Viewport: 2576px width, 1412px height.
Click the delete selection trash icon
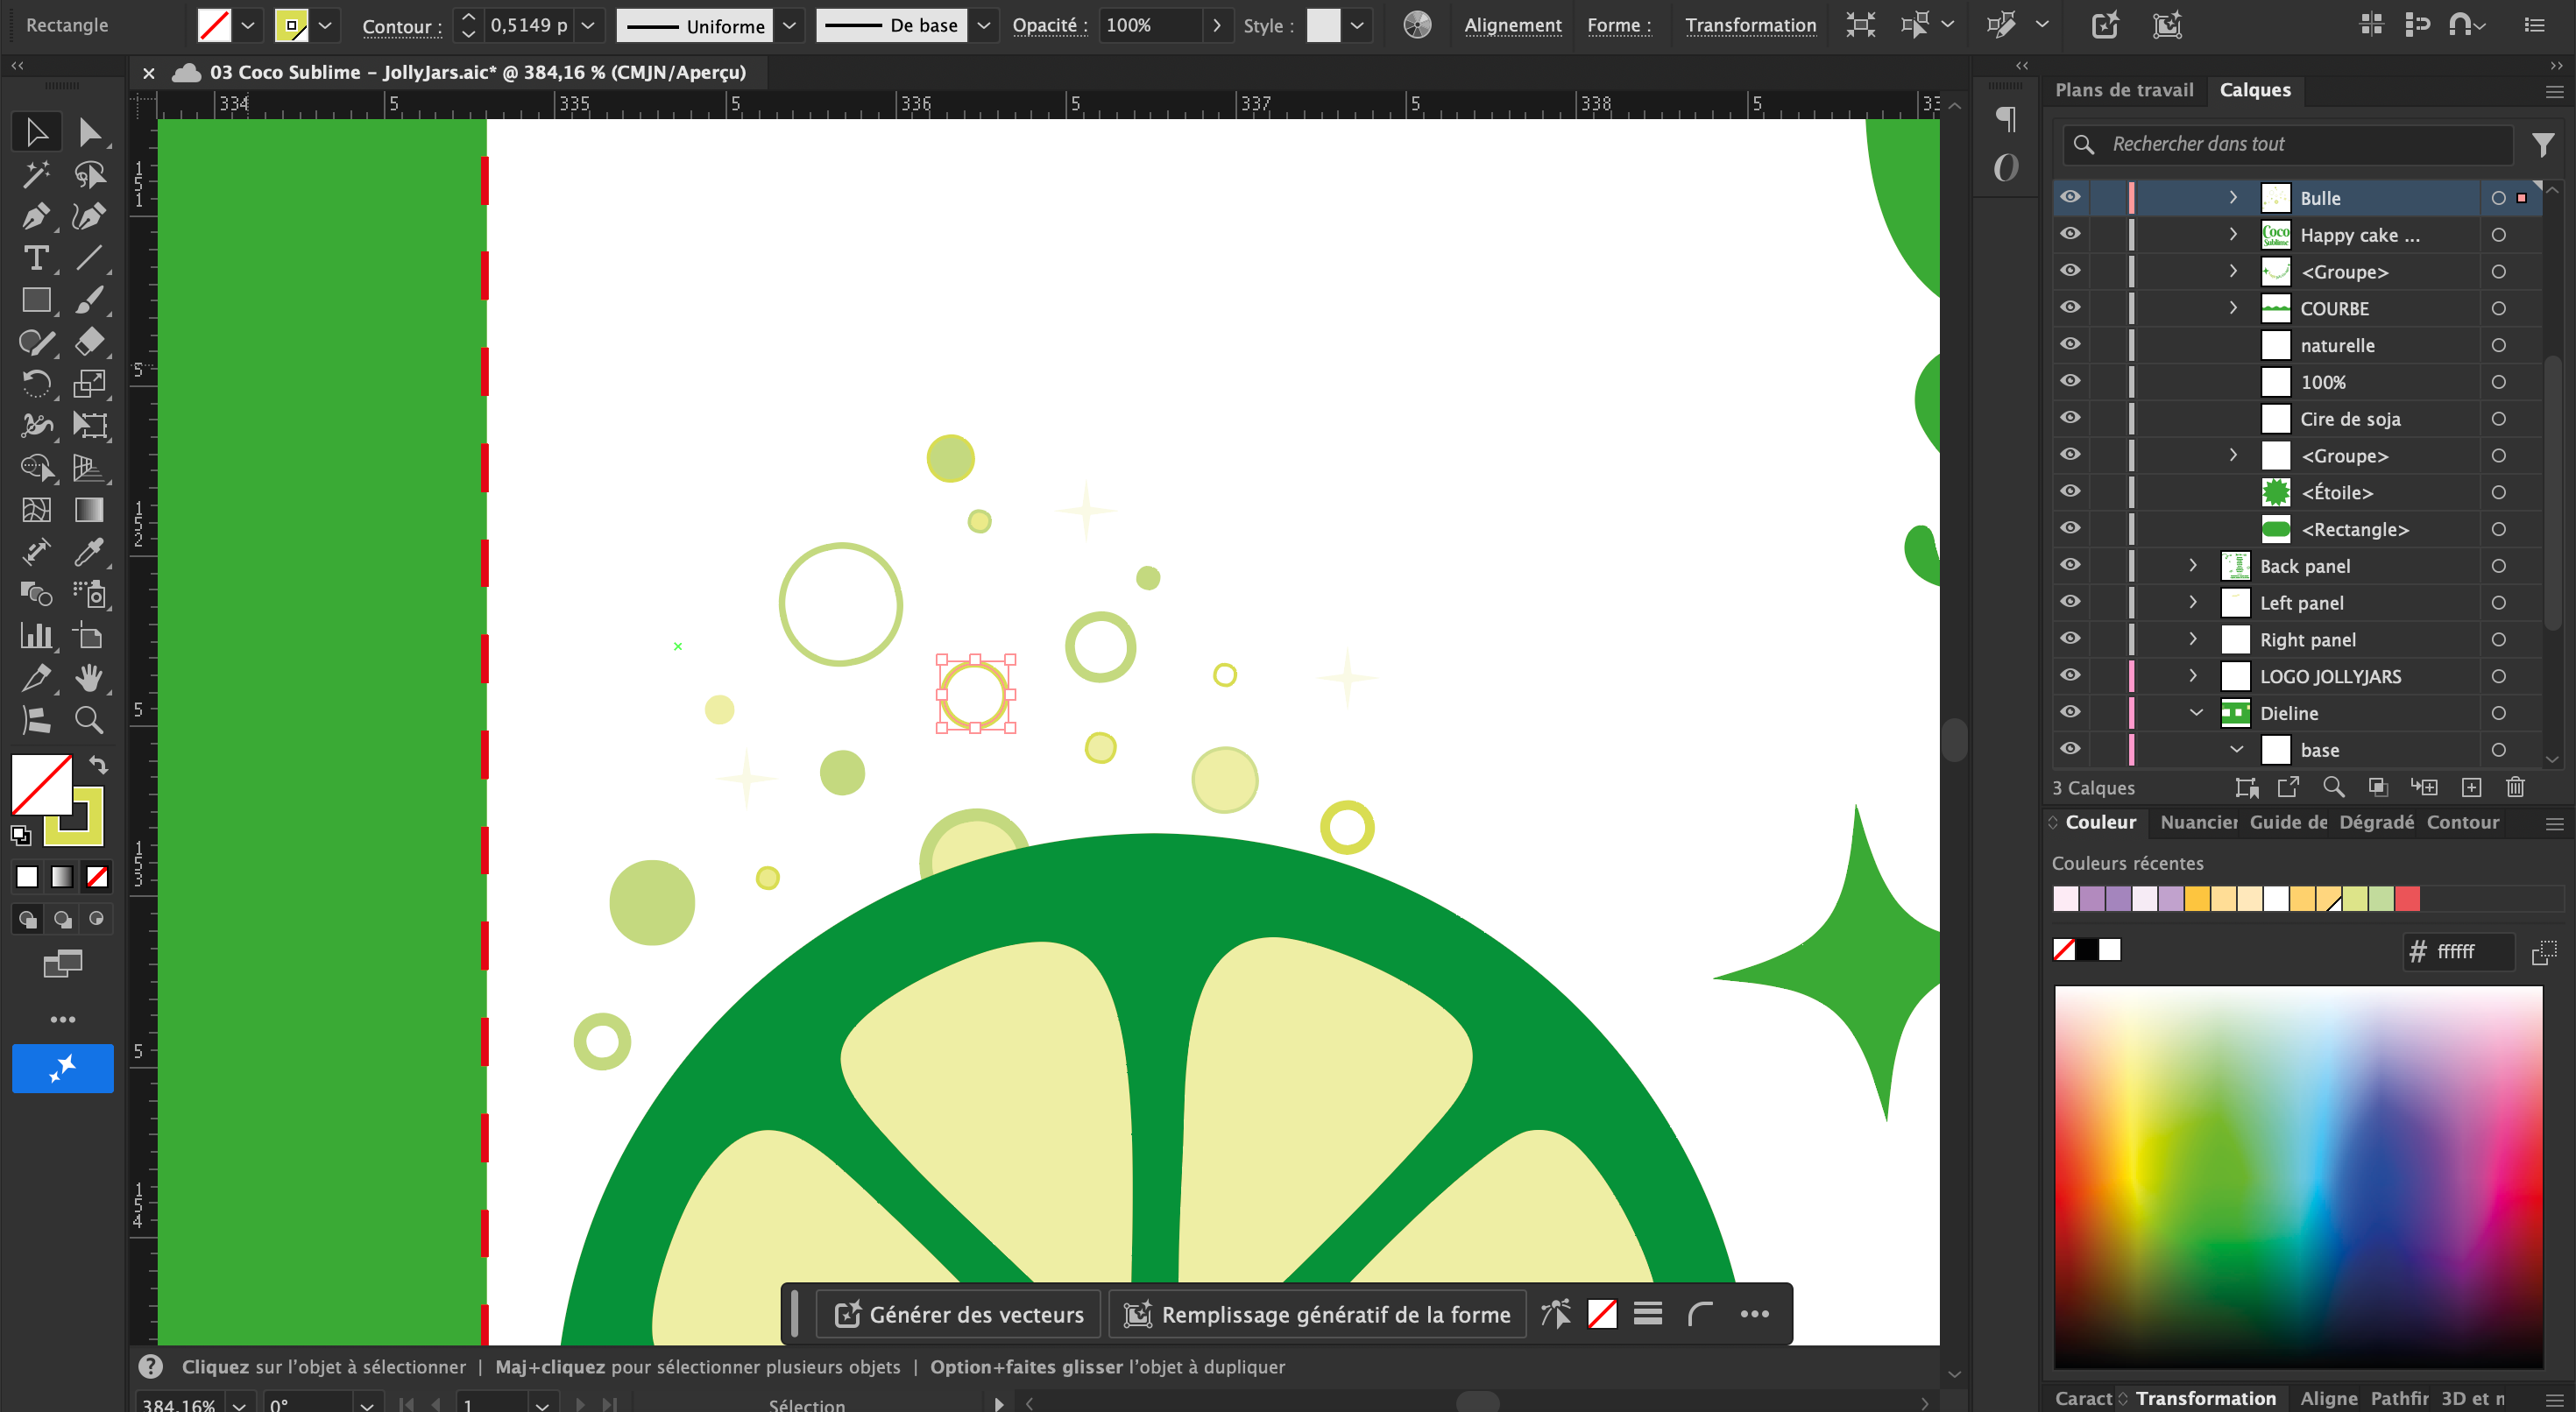(x=2515, y=788)
